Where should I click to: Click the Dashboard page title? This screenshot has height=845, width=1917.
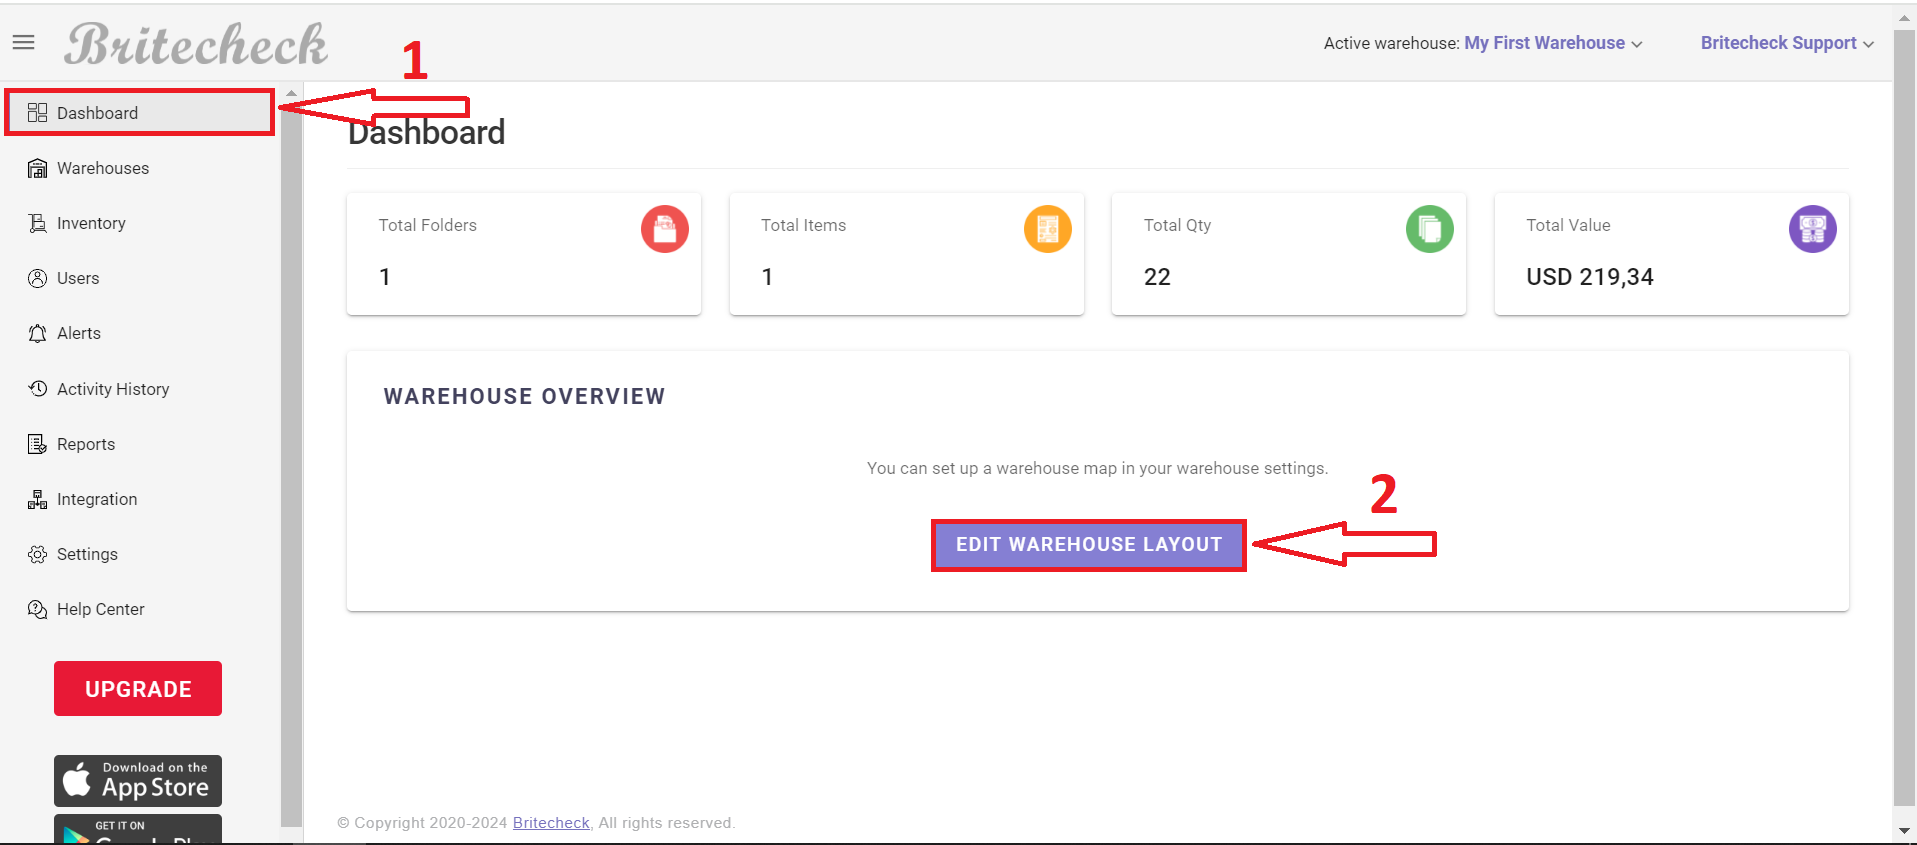click(427, 133)
